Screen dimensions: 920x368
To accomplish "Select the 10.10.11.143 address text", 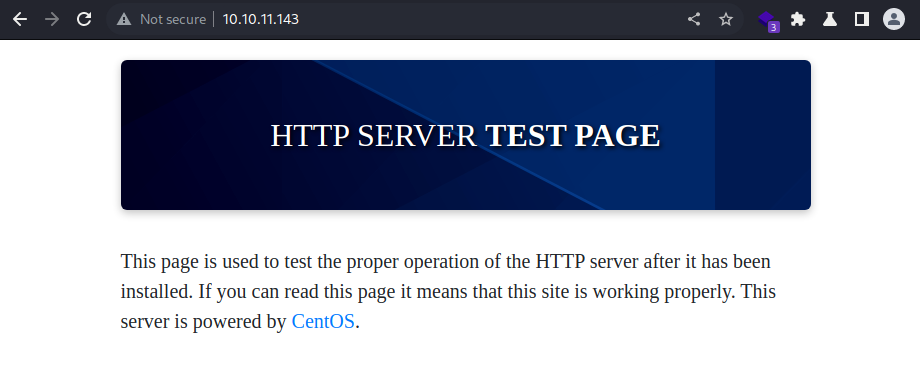I will tap(261, 19).
